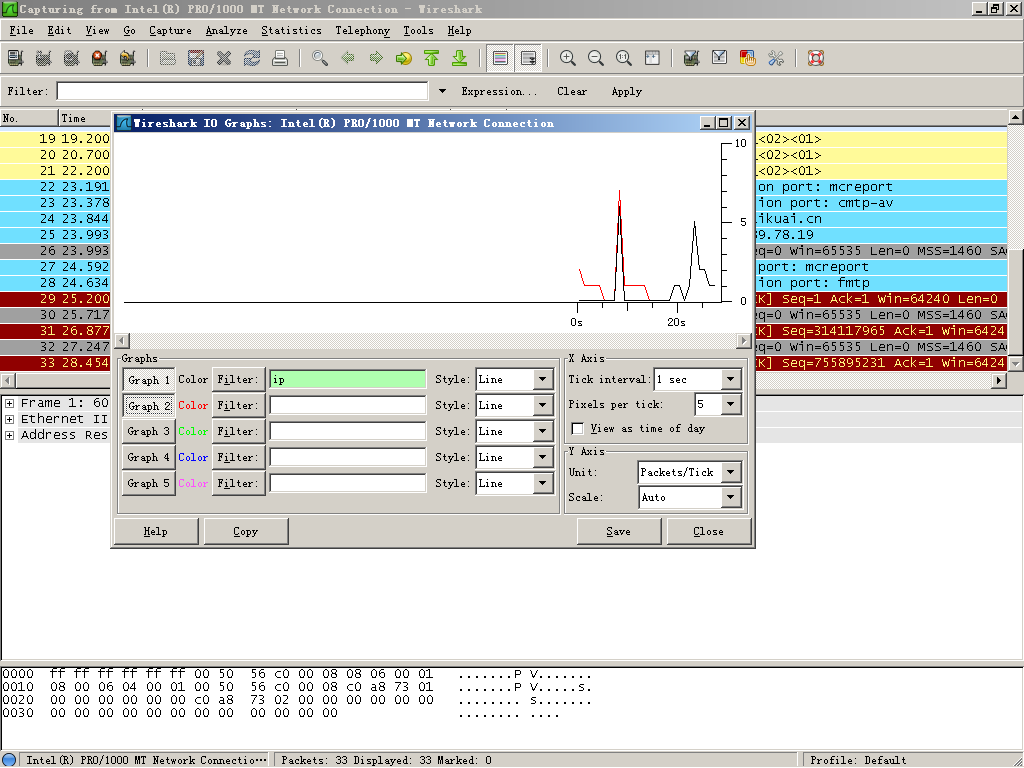Copy the IO graph data
Screen dimensions: 1024x768
246,532
